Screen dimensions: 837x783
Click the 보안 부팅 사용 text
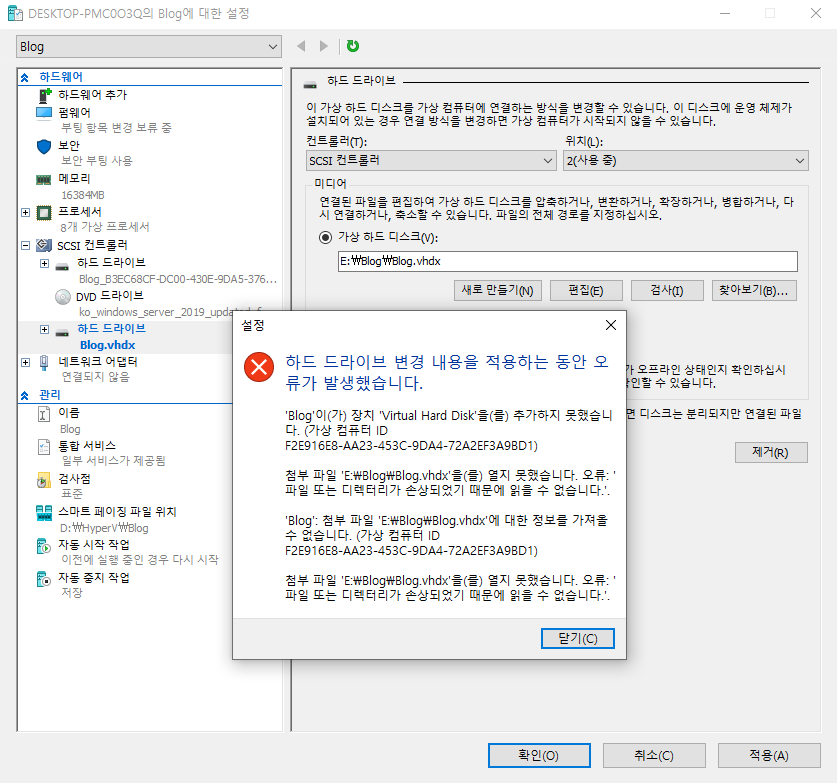pos(97,161)
